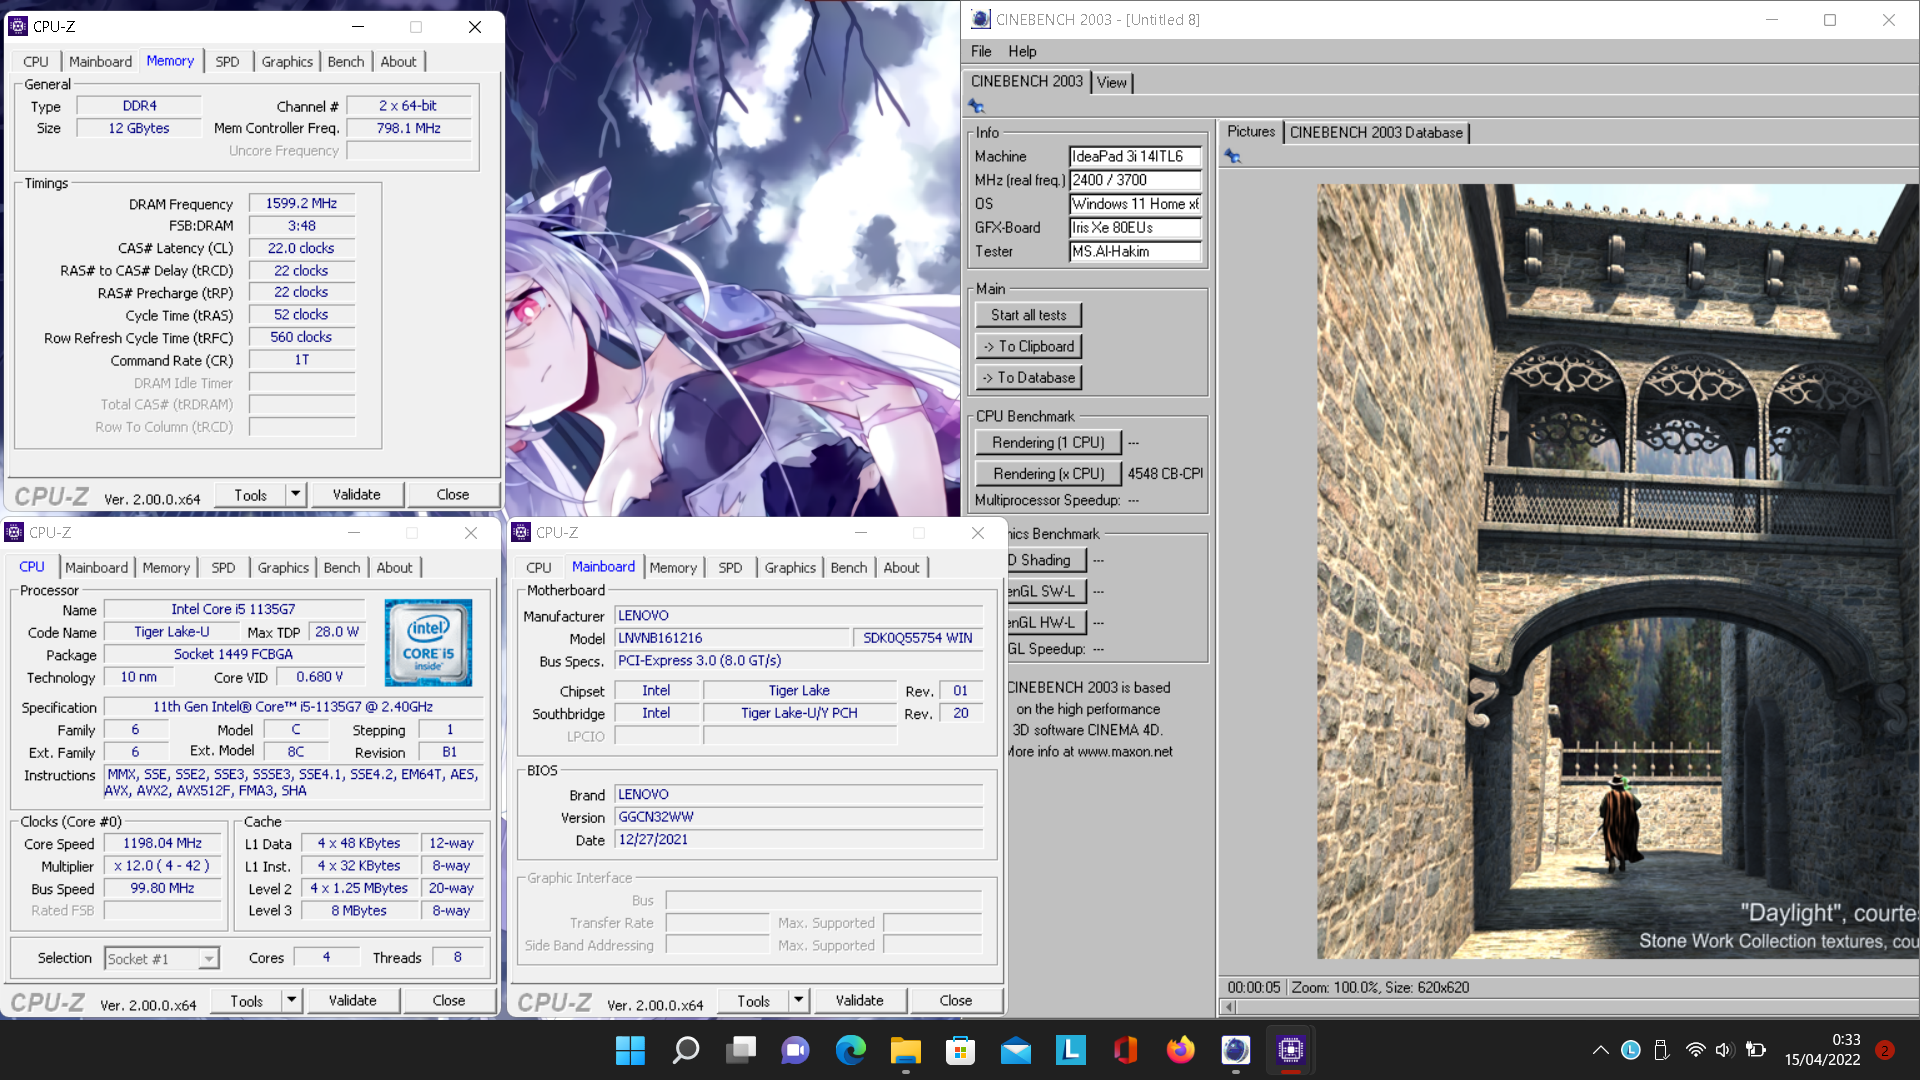Click Start all tests button
Viewport: 1920px width, 1080px height.
pyautogui.click(x=1028, y=315)
